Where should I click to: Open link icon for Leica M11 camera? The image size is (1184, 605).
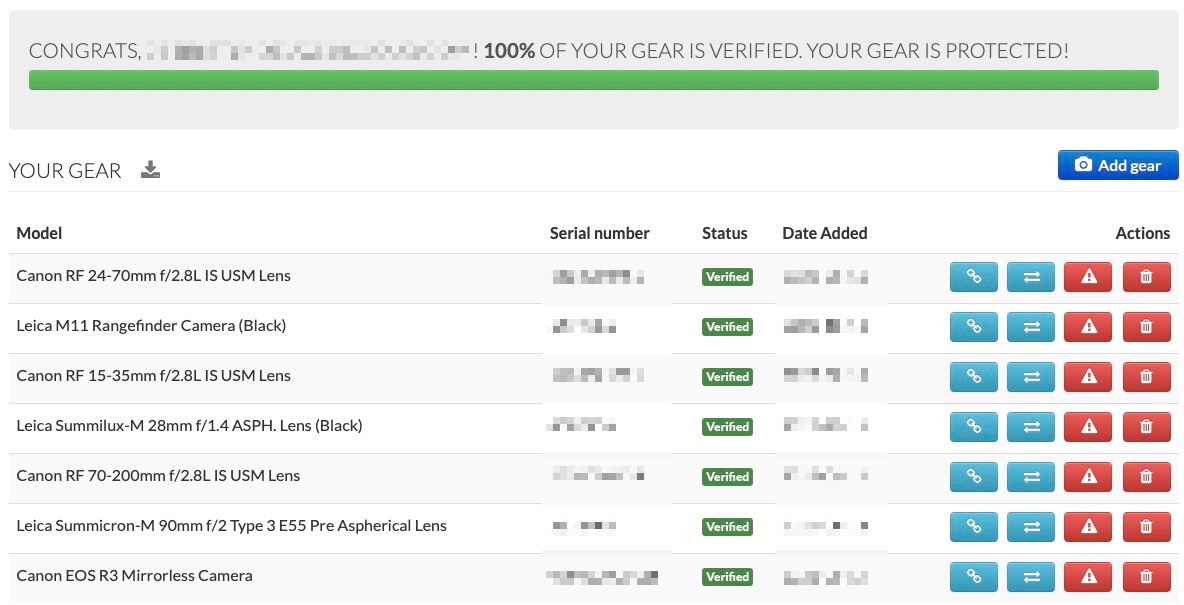tap(973, 327)
